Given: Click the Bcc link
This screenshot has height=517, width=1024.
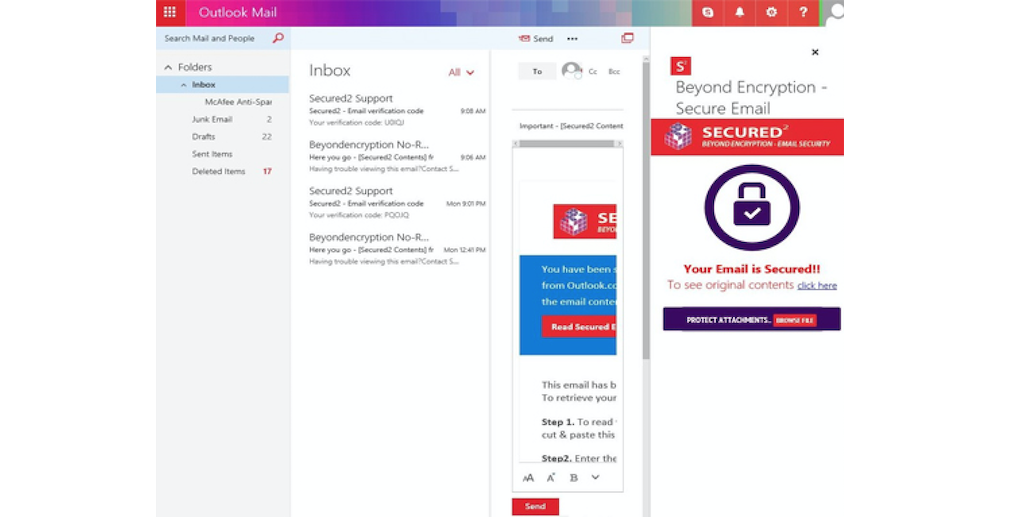Looking at the screenshot, I should 614,72.
